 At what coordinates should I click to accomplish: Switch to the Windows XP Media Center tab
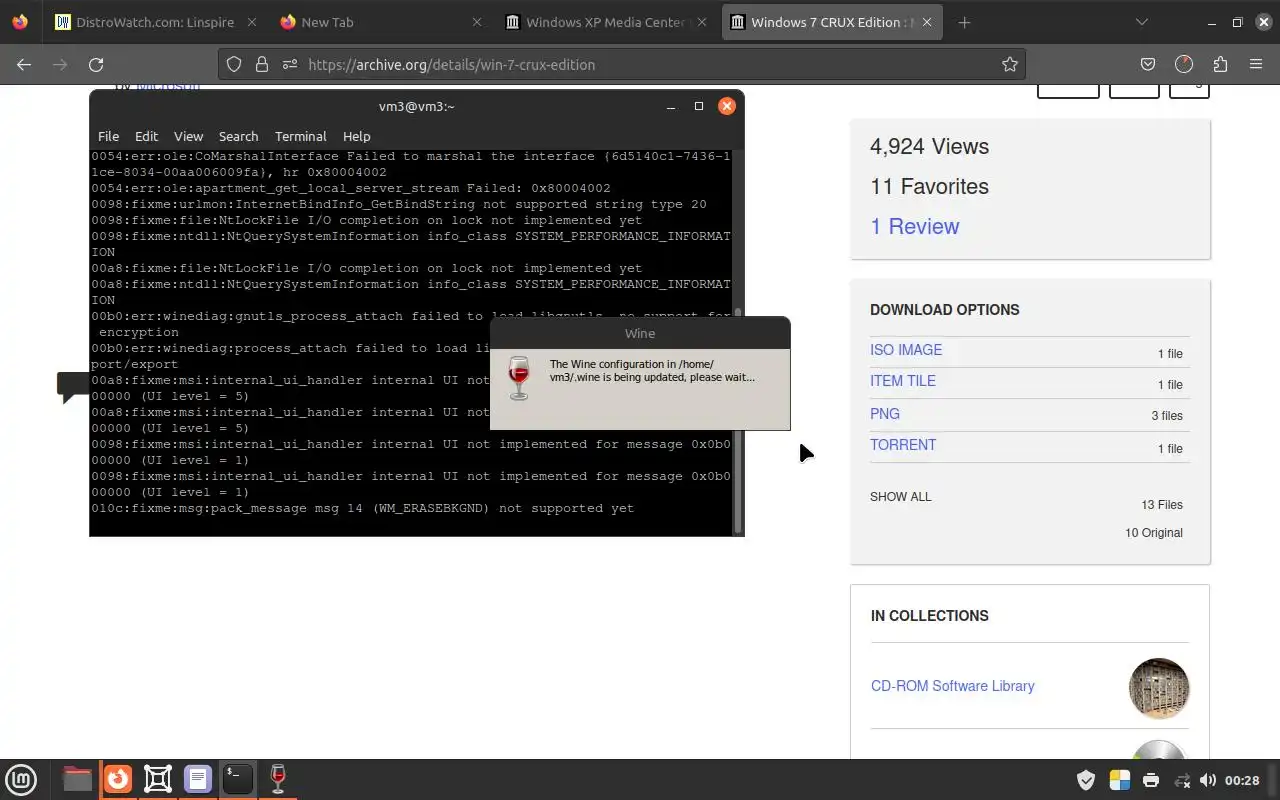click(608, 22)
